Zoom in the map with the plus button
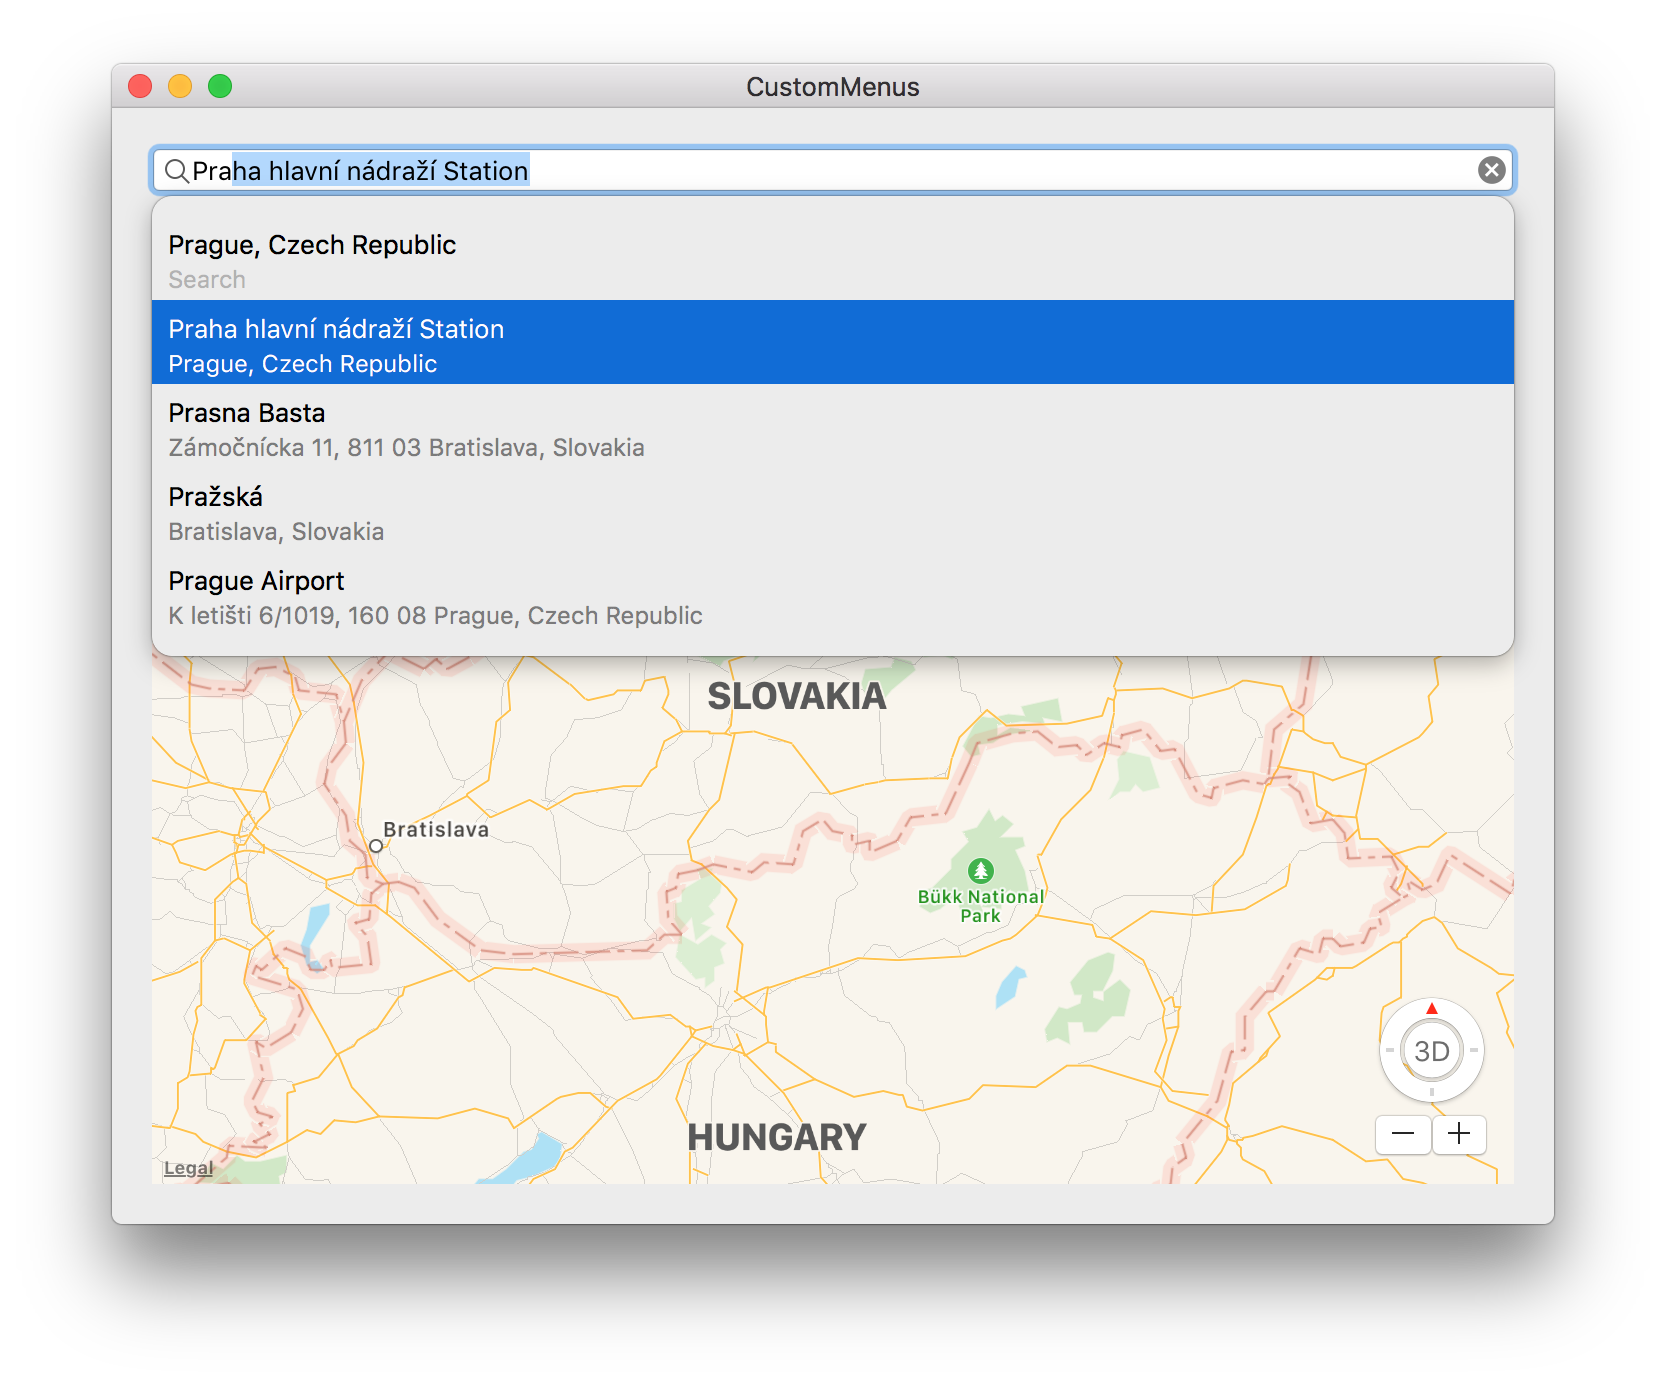The width and height of the screenshot is (1666, 1384). coord(1459,1134)
